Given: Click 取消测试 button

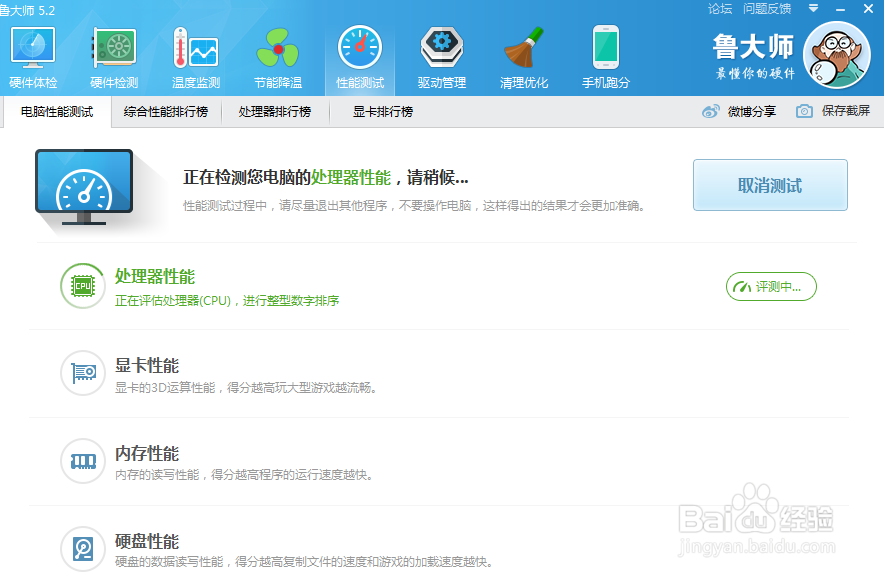Looking at the screenshot, I should [x=770, y=185].
